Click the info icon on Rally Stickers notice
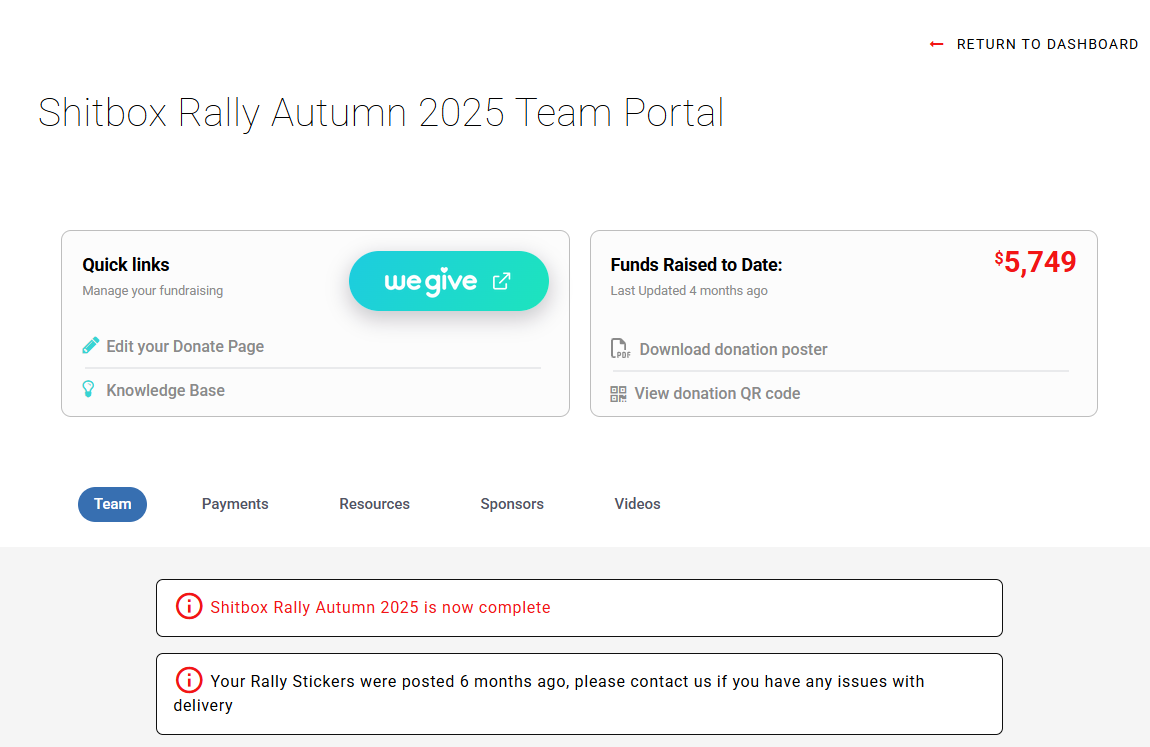The height and width of the screenshot is (747, 1150). [x=189, y=680]
